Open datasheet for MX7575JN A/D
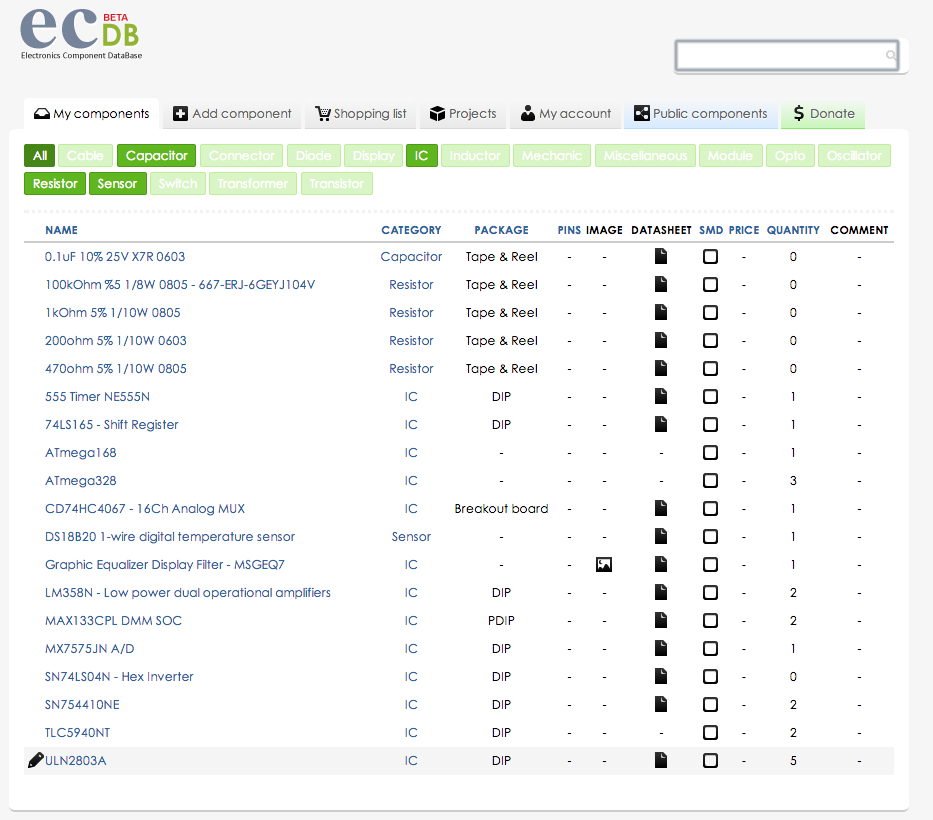The width and height of the screenshot is (933, 820). click(x=660, y=648)
